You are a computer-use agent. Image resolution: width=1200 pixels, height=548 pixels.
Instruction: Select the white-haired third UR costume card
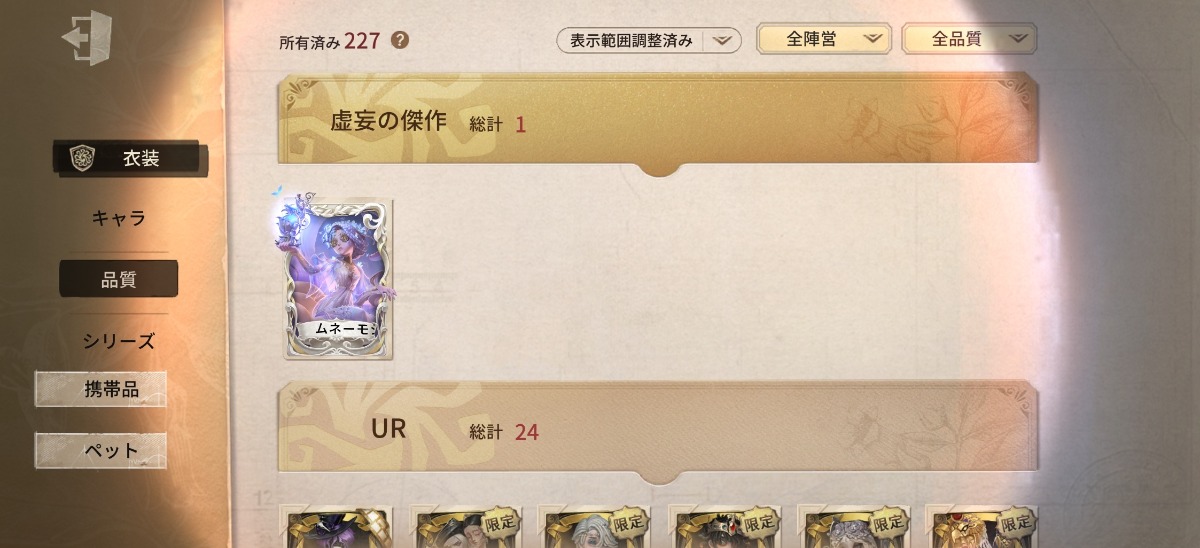coord(597,527)
